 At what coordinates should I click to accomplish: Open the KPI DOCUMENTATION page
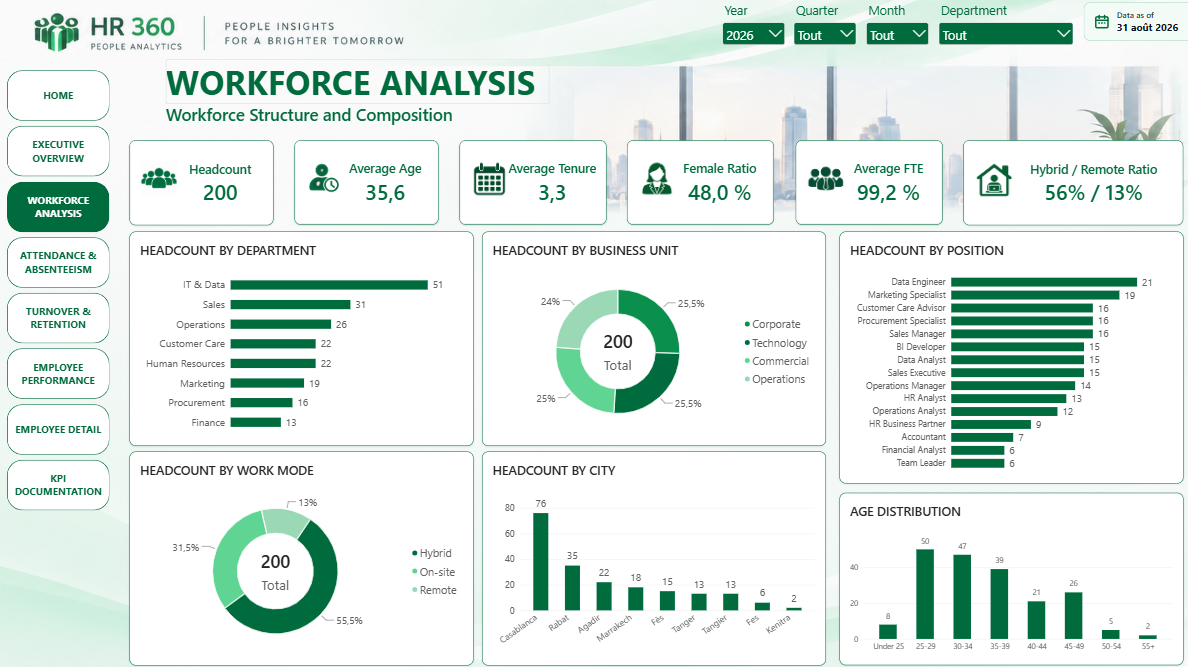58,484
